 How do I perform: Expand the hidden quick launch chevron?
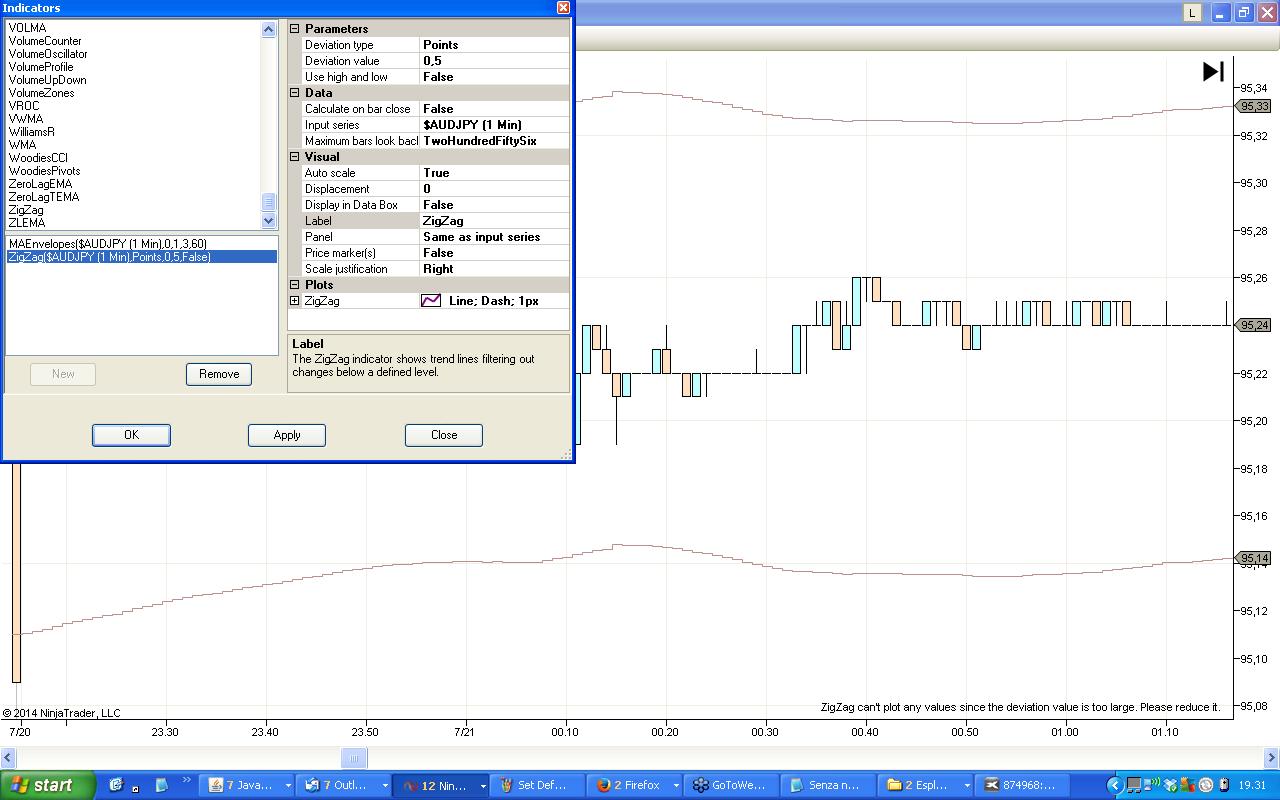[186, 781]
